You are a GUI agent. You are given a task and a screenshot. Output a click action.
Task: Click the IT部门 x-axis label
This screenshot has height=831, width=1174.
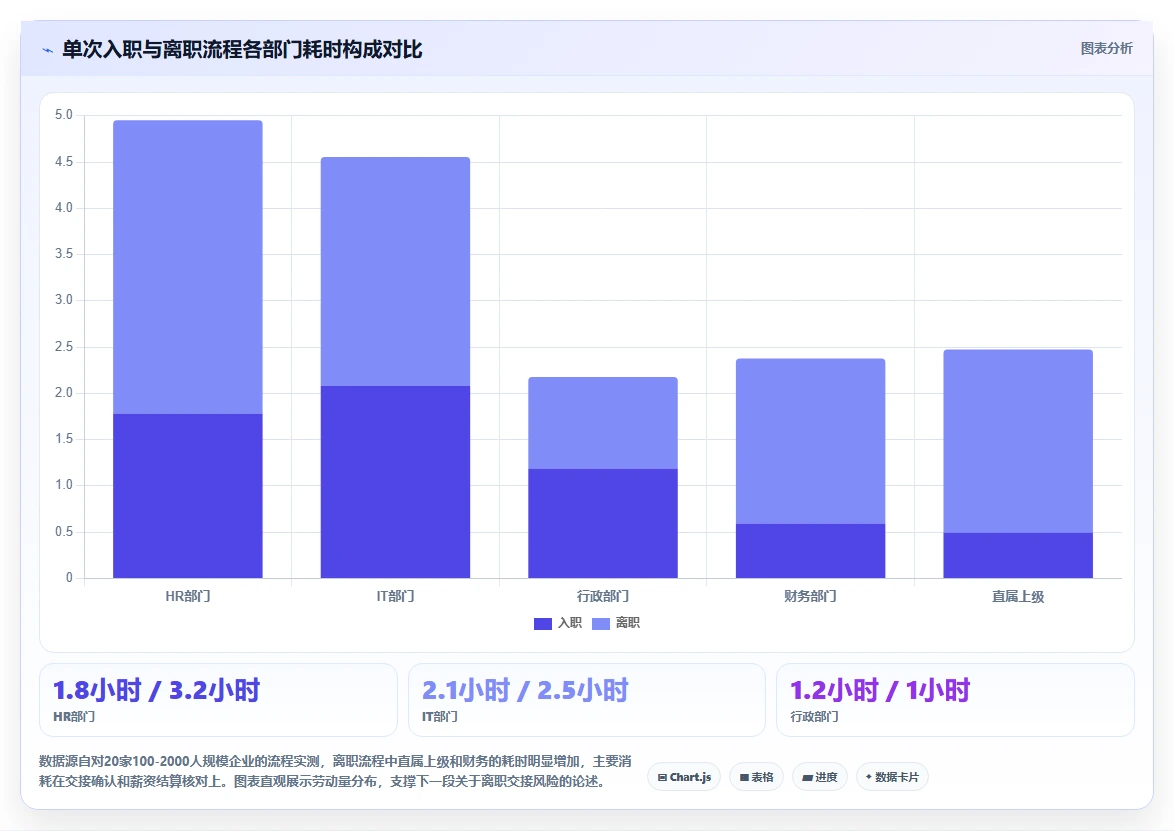395,597
